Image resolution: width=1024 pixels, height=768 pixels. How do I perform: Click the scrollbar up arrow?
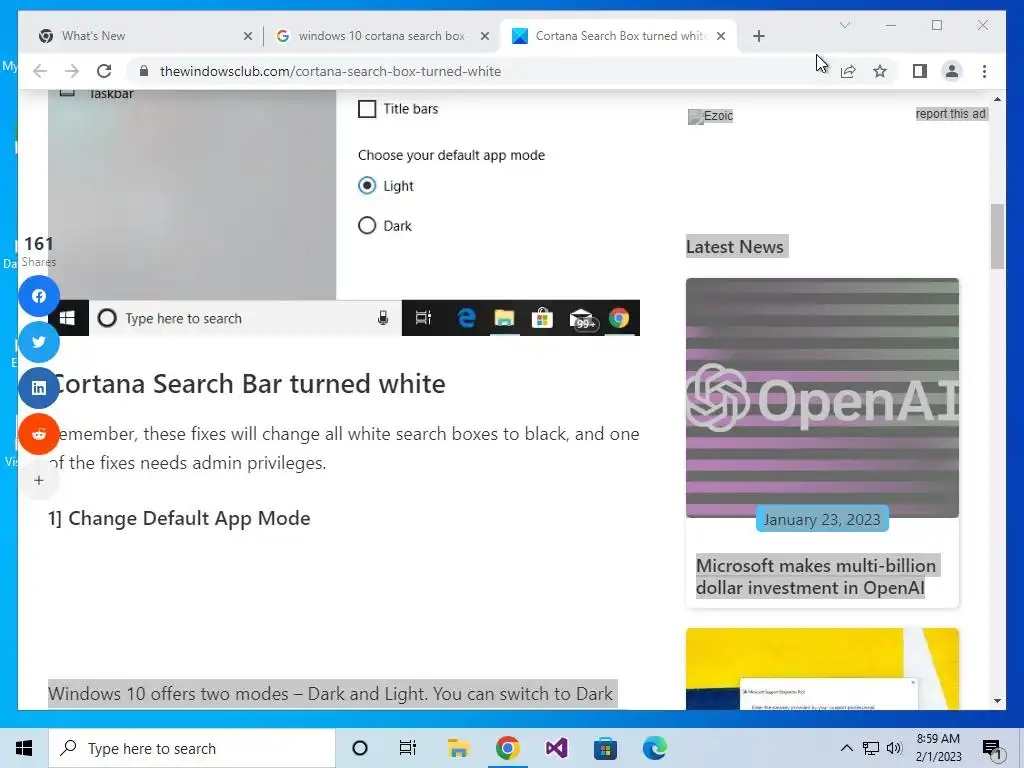coord(997,99)
